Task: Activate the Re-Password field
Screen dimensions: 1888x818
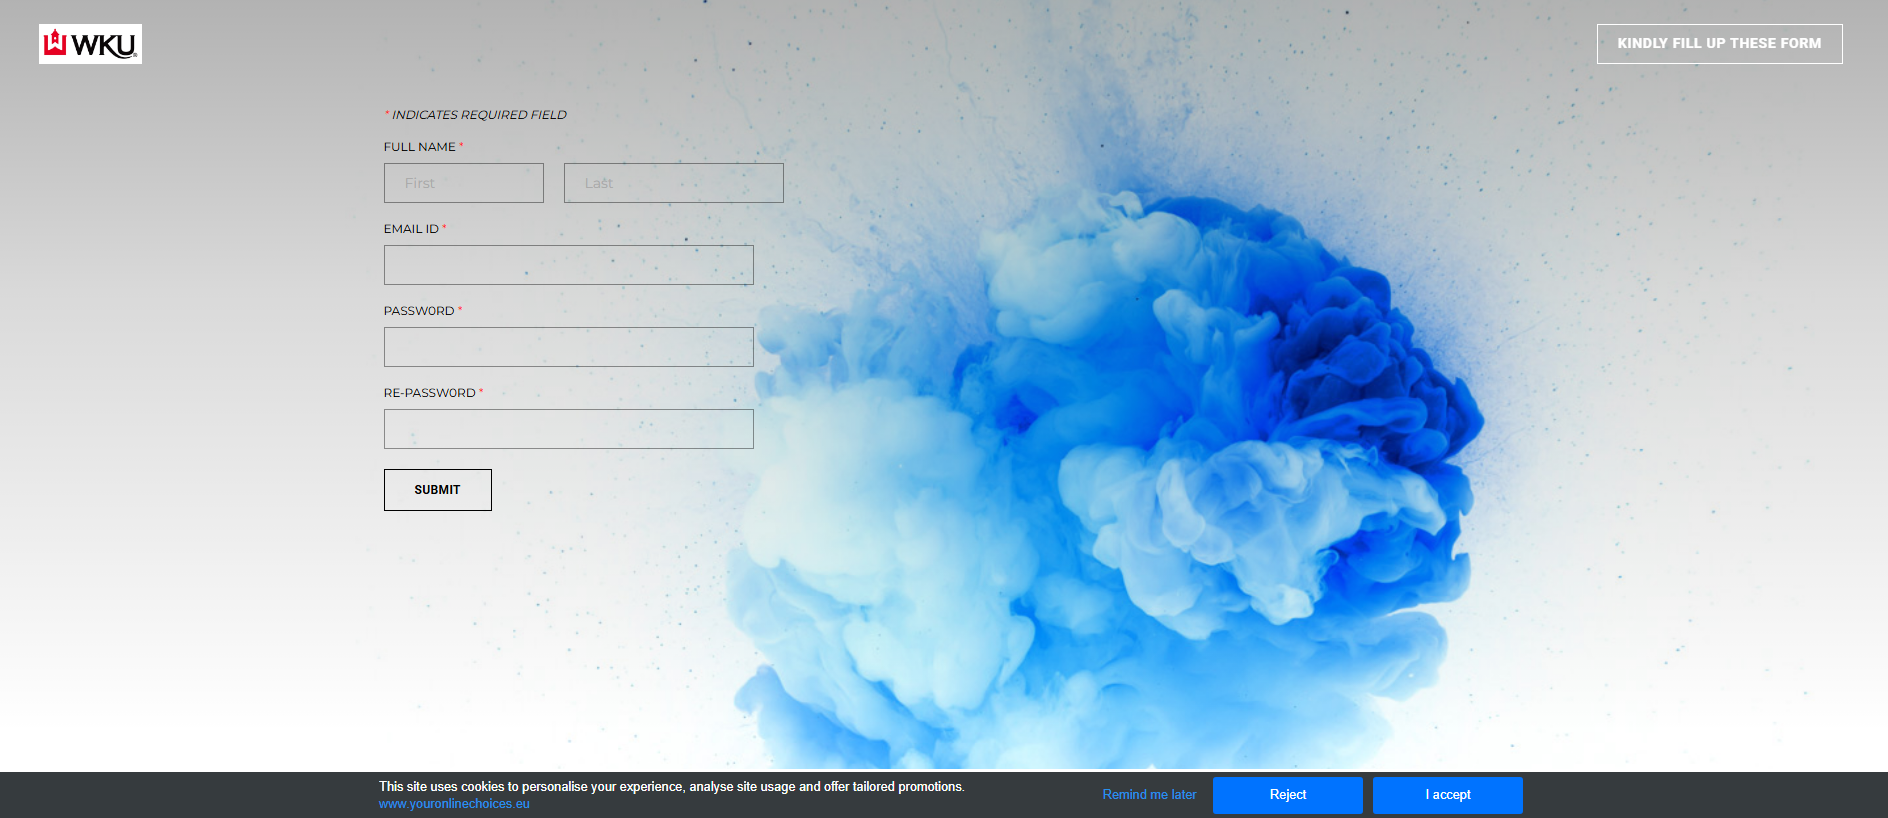Action: click(x=569, y=429)
